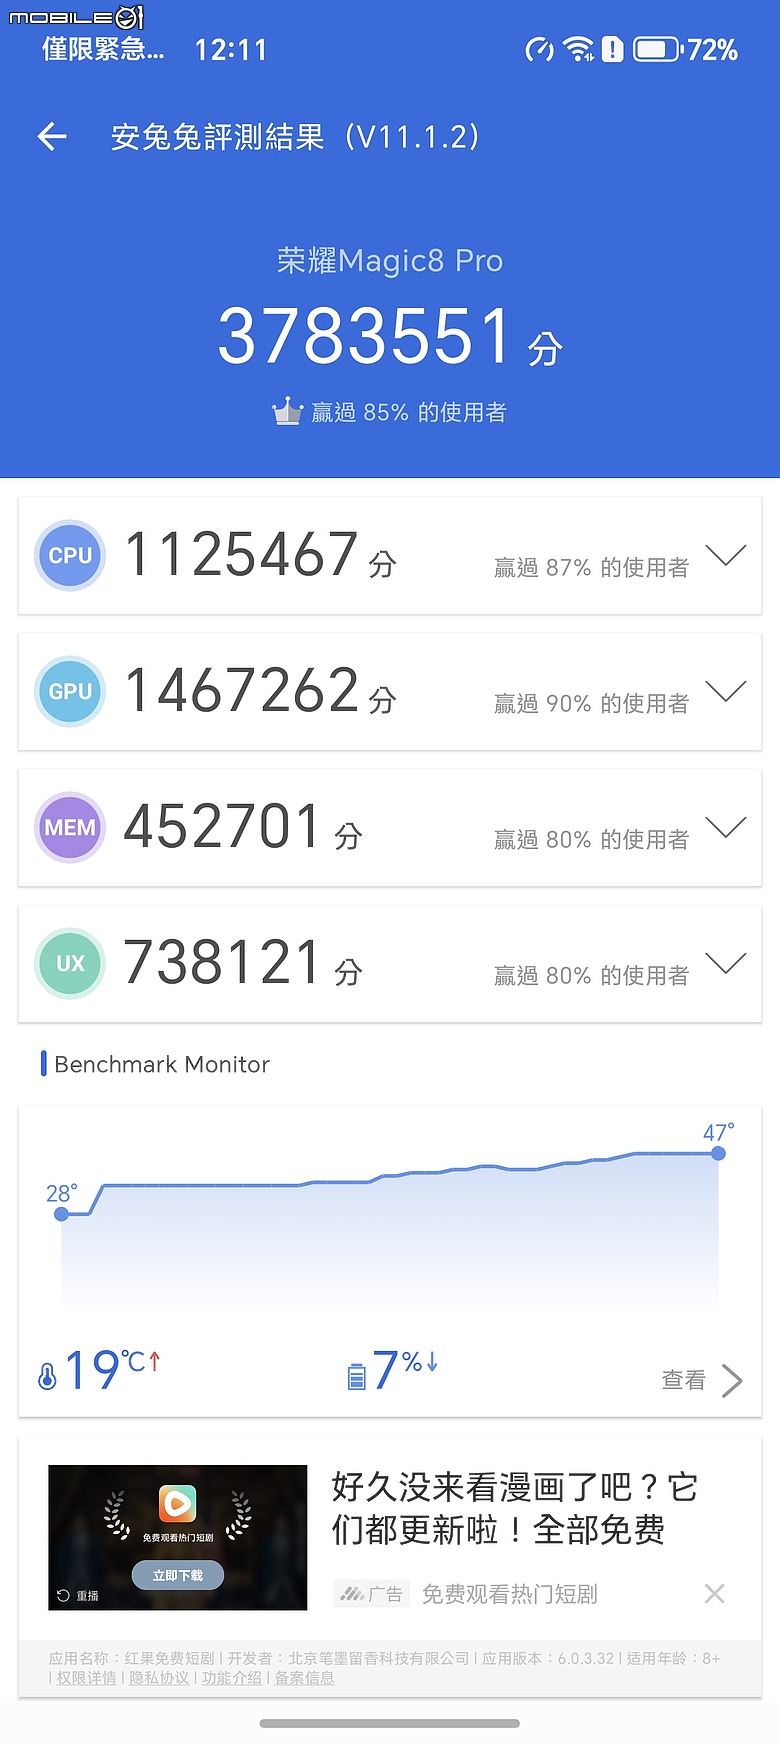This screenshot has height=1744, width=780.
Task: Open the 权限详情 link
Action: 86,1677
